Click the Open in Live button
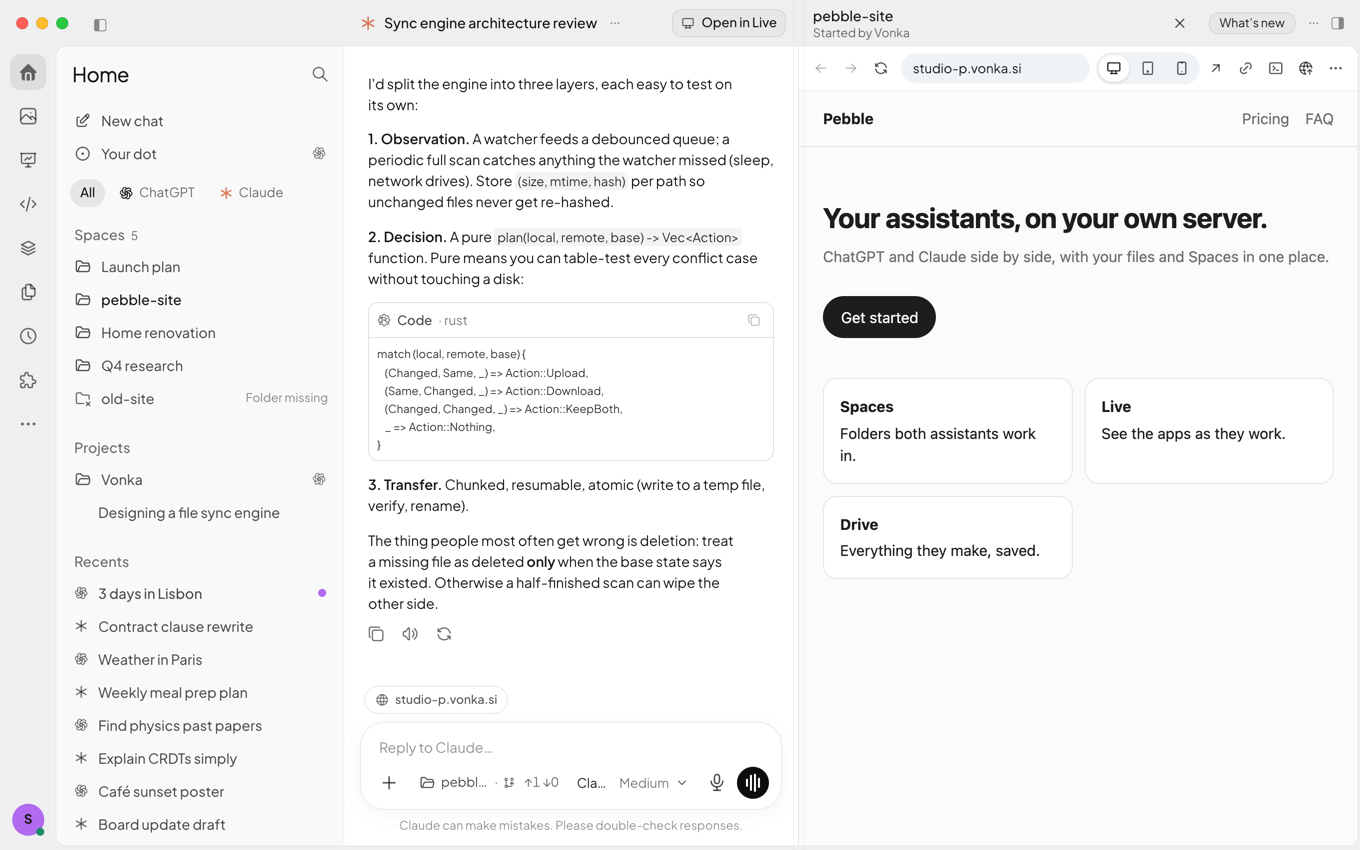Screen dimensions: 1360x850 pos(729,23)
